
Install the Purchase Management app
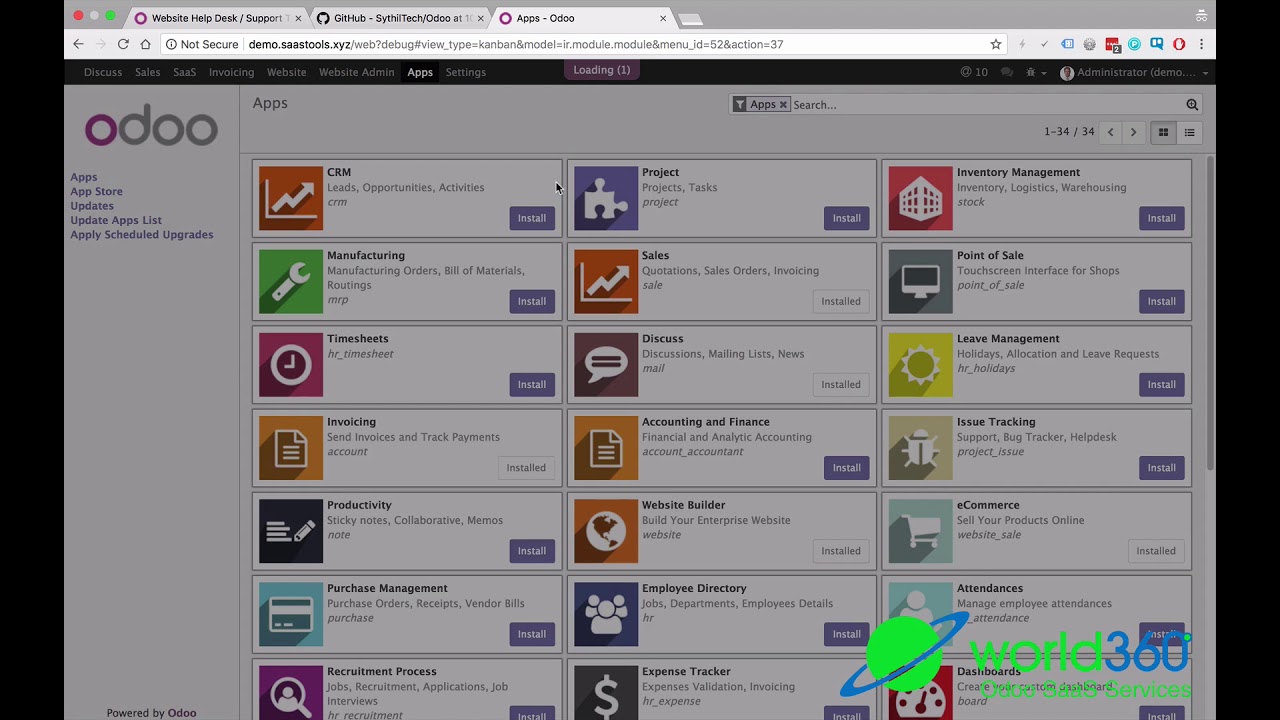pos(532,634)
